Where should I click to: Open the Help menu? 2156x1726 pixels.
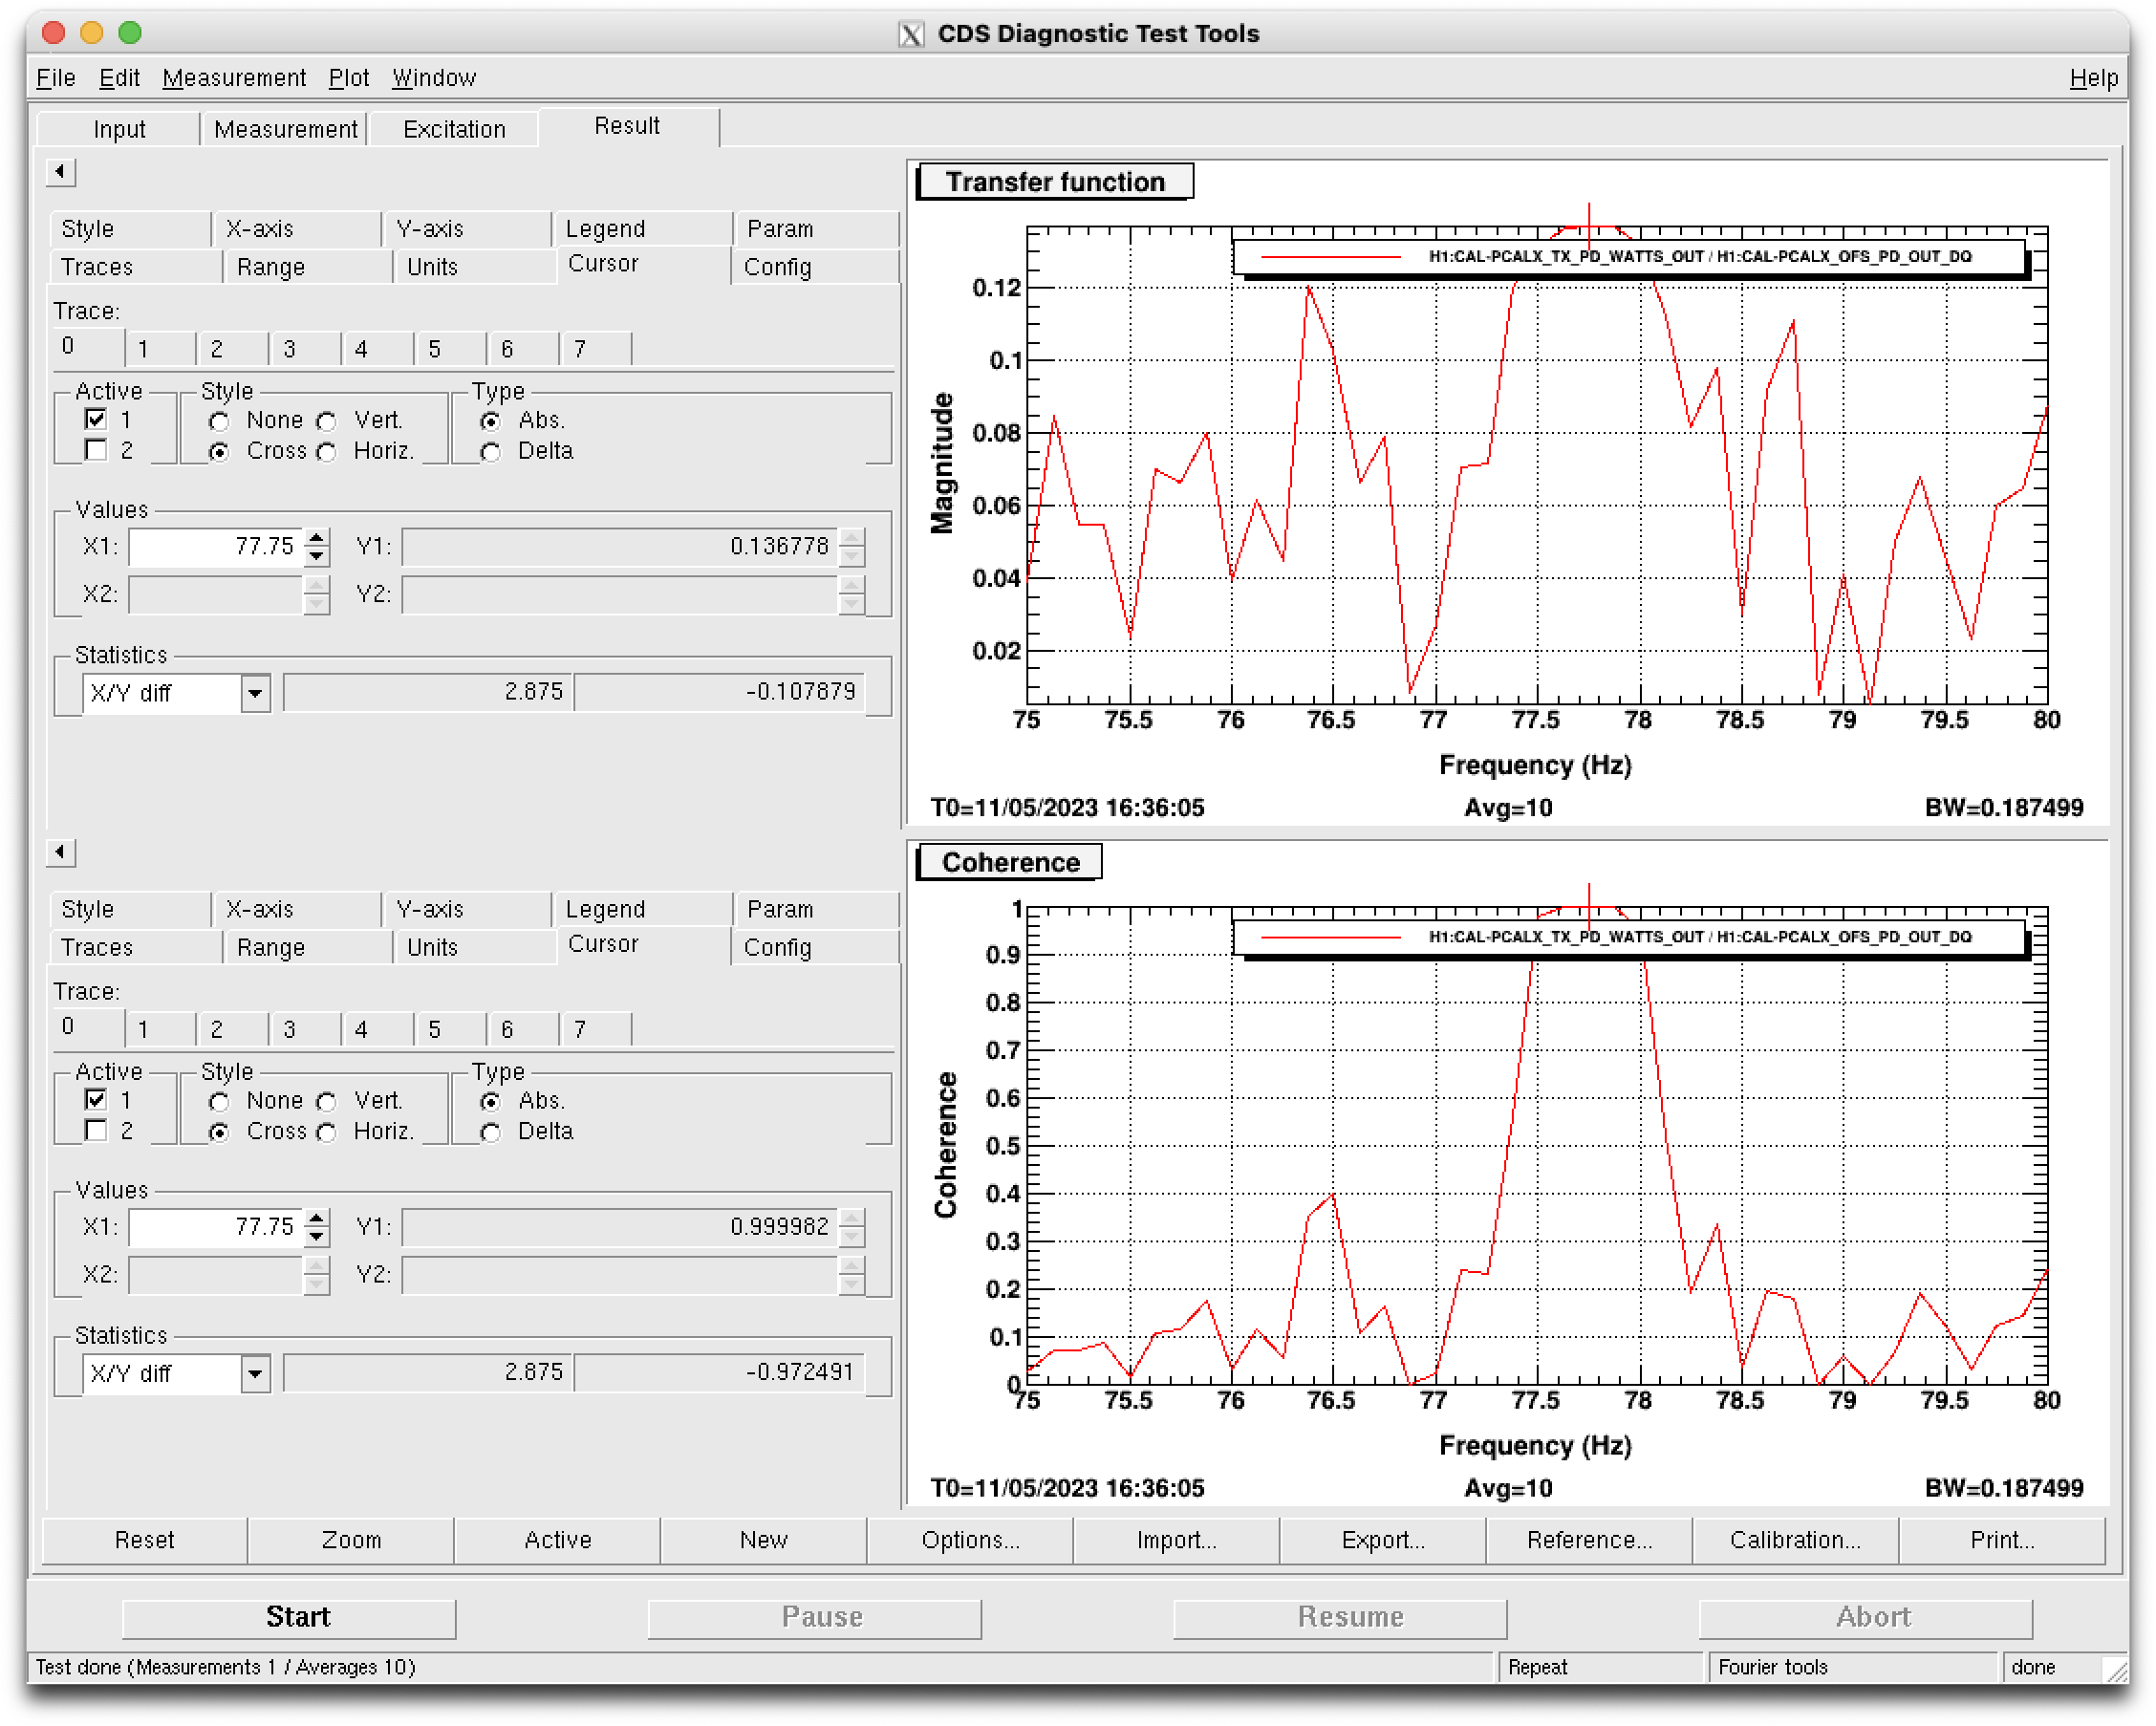[2093, 78]
